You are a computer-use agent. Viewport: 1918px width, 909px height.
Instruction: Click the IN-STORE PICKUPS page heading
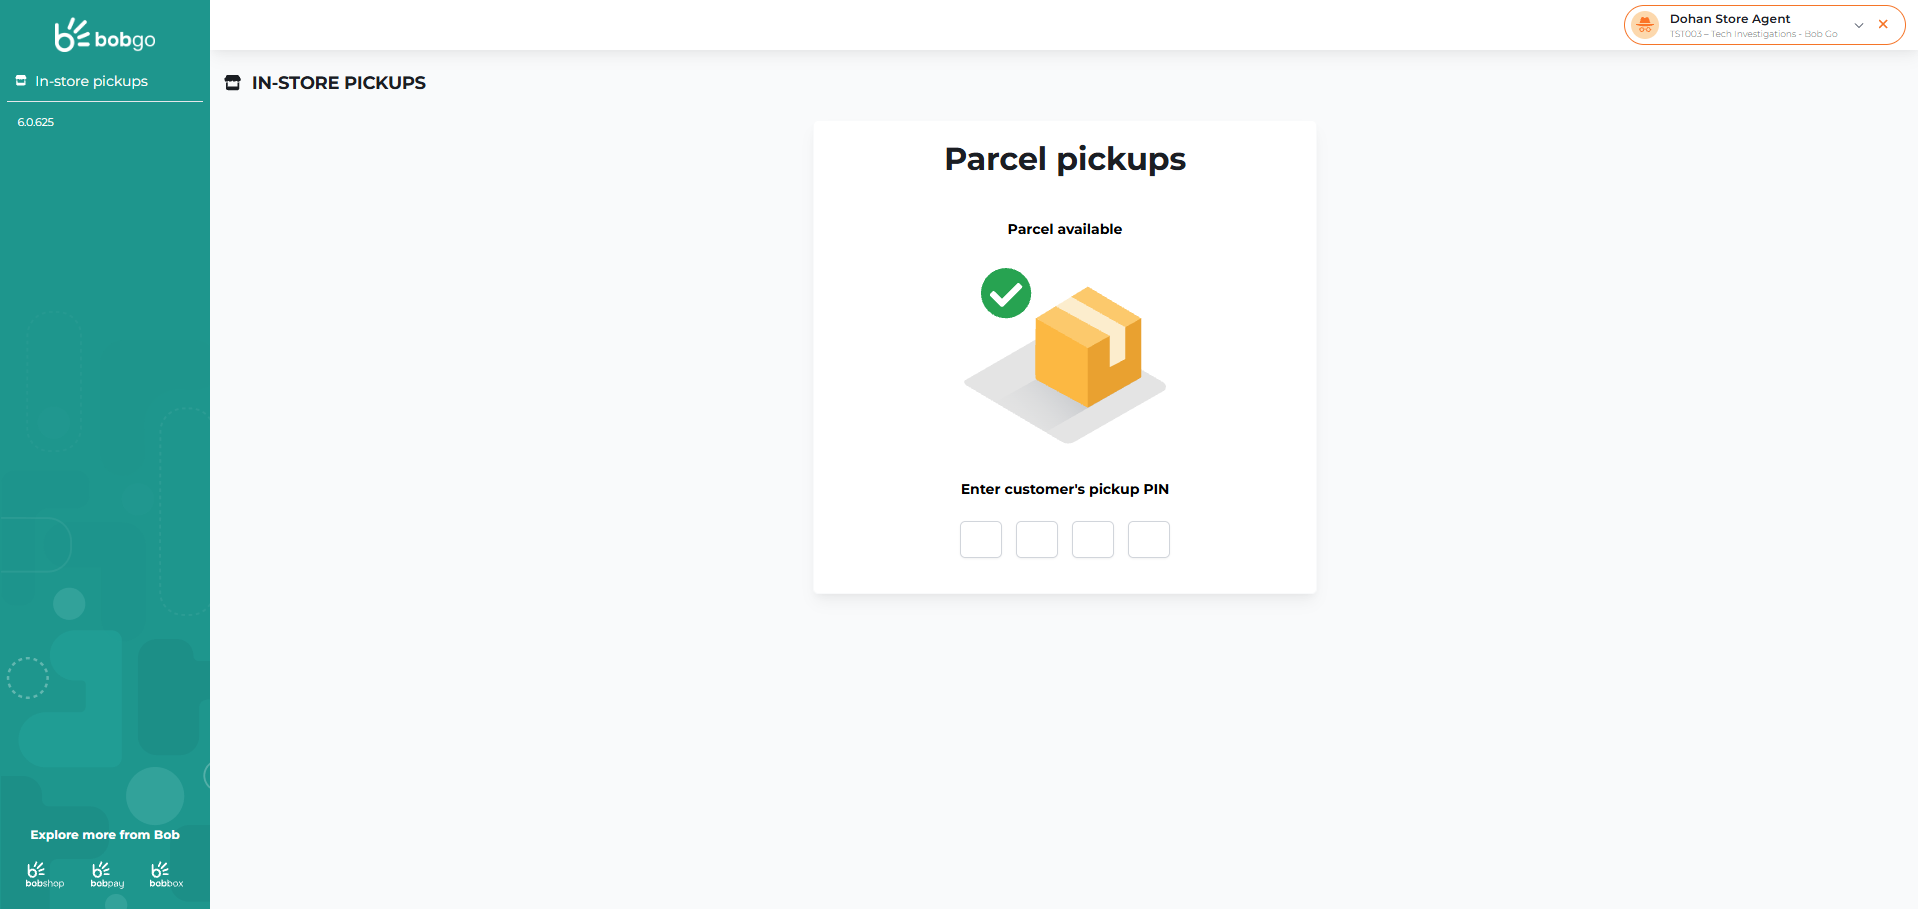tap(339, 83)
